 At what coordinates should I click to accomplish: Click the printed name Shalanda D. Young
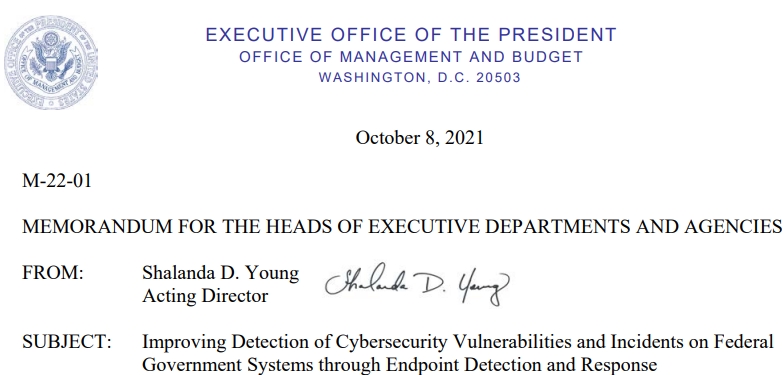tap(220, 273)
